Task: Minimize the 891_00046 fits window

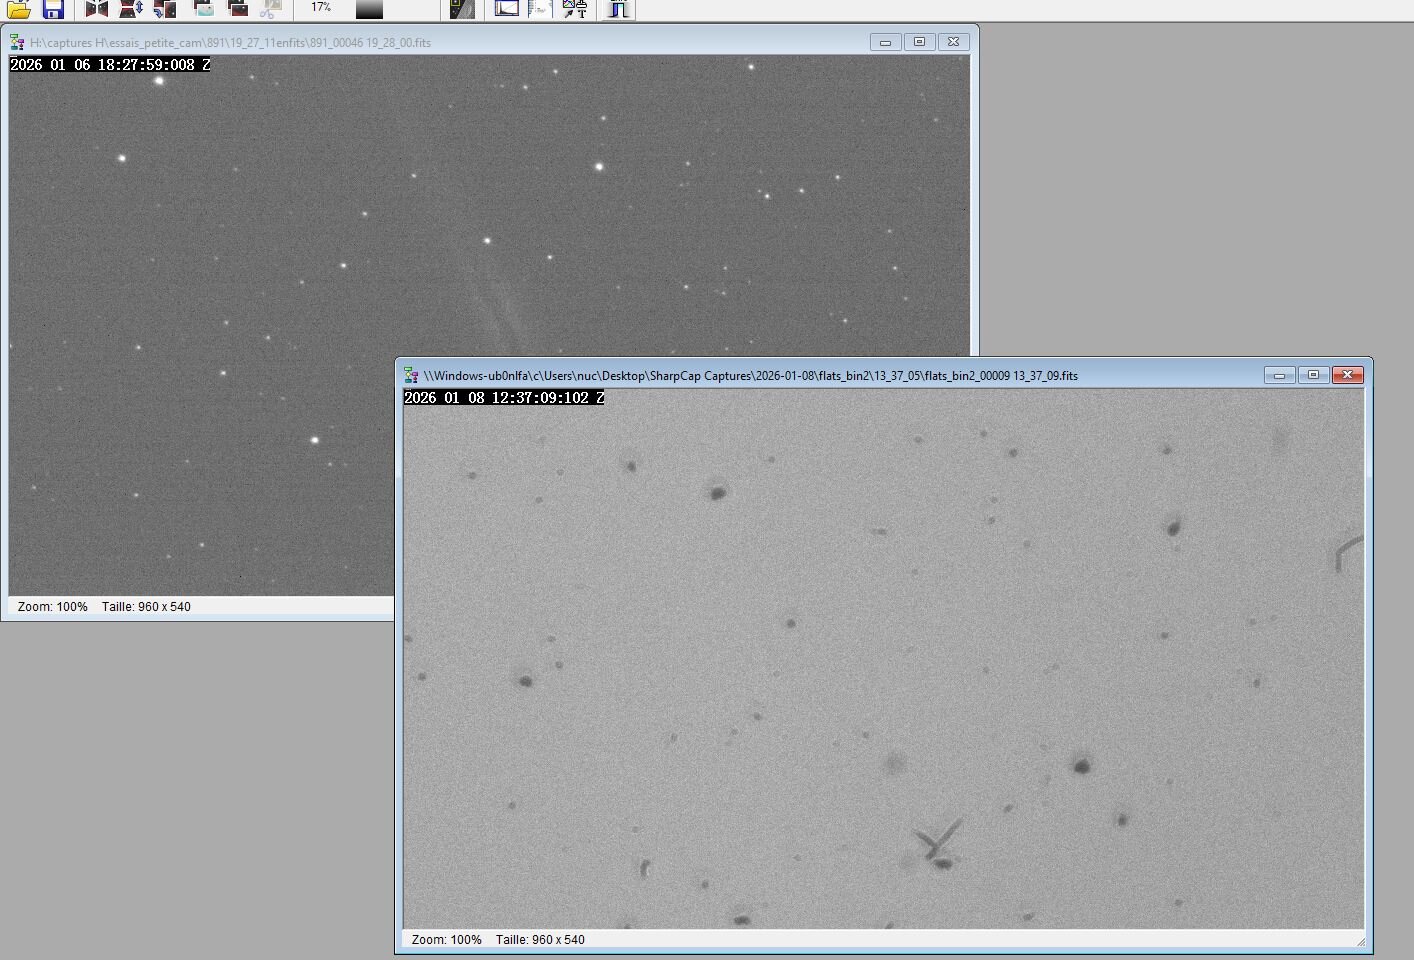Action: tap(885, 42)
